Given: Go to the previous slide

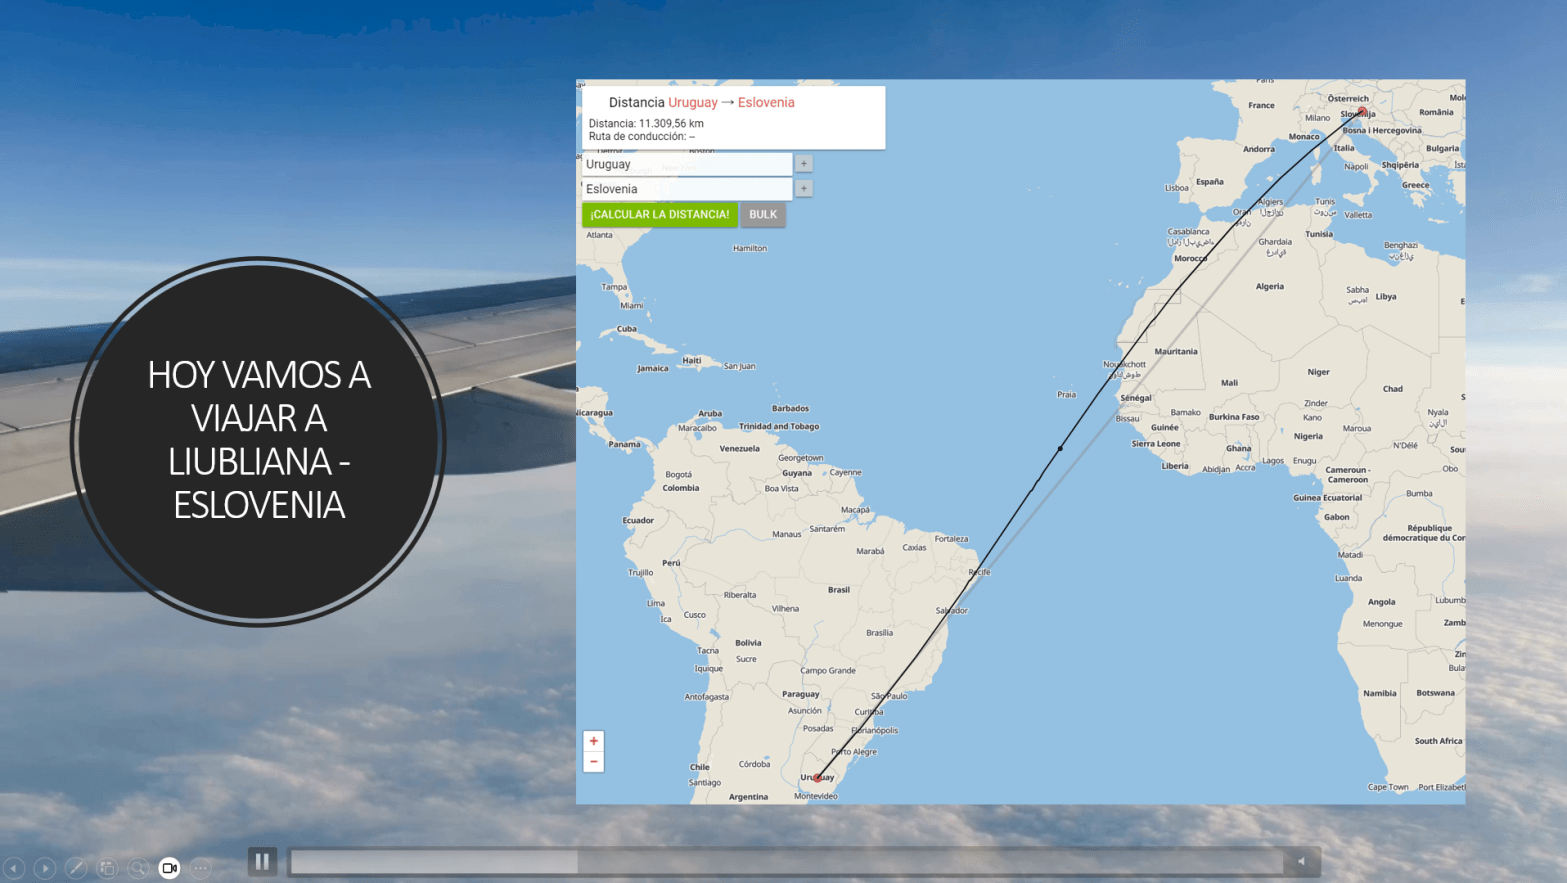Looking at the screenshot, I should pos(14,868).
